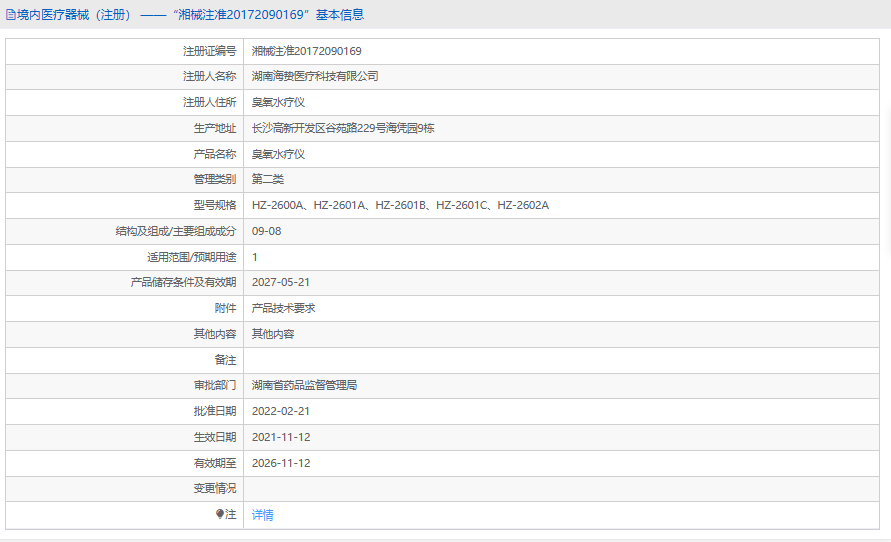Click the attachment 产品技术要求 text
891x542 pixels.
point(284,308)
